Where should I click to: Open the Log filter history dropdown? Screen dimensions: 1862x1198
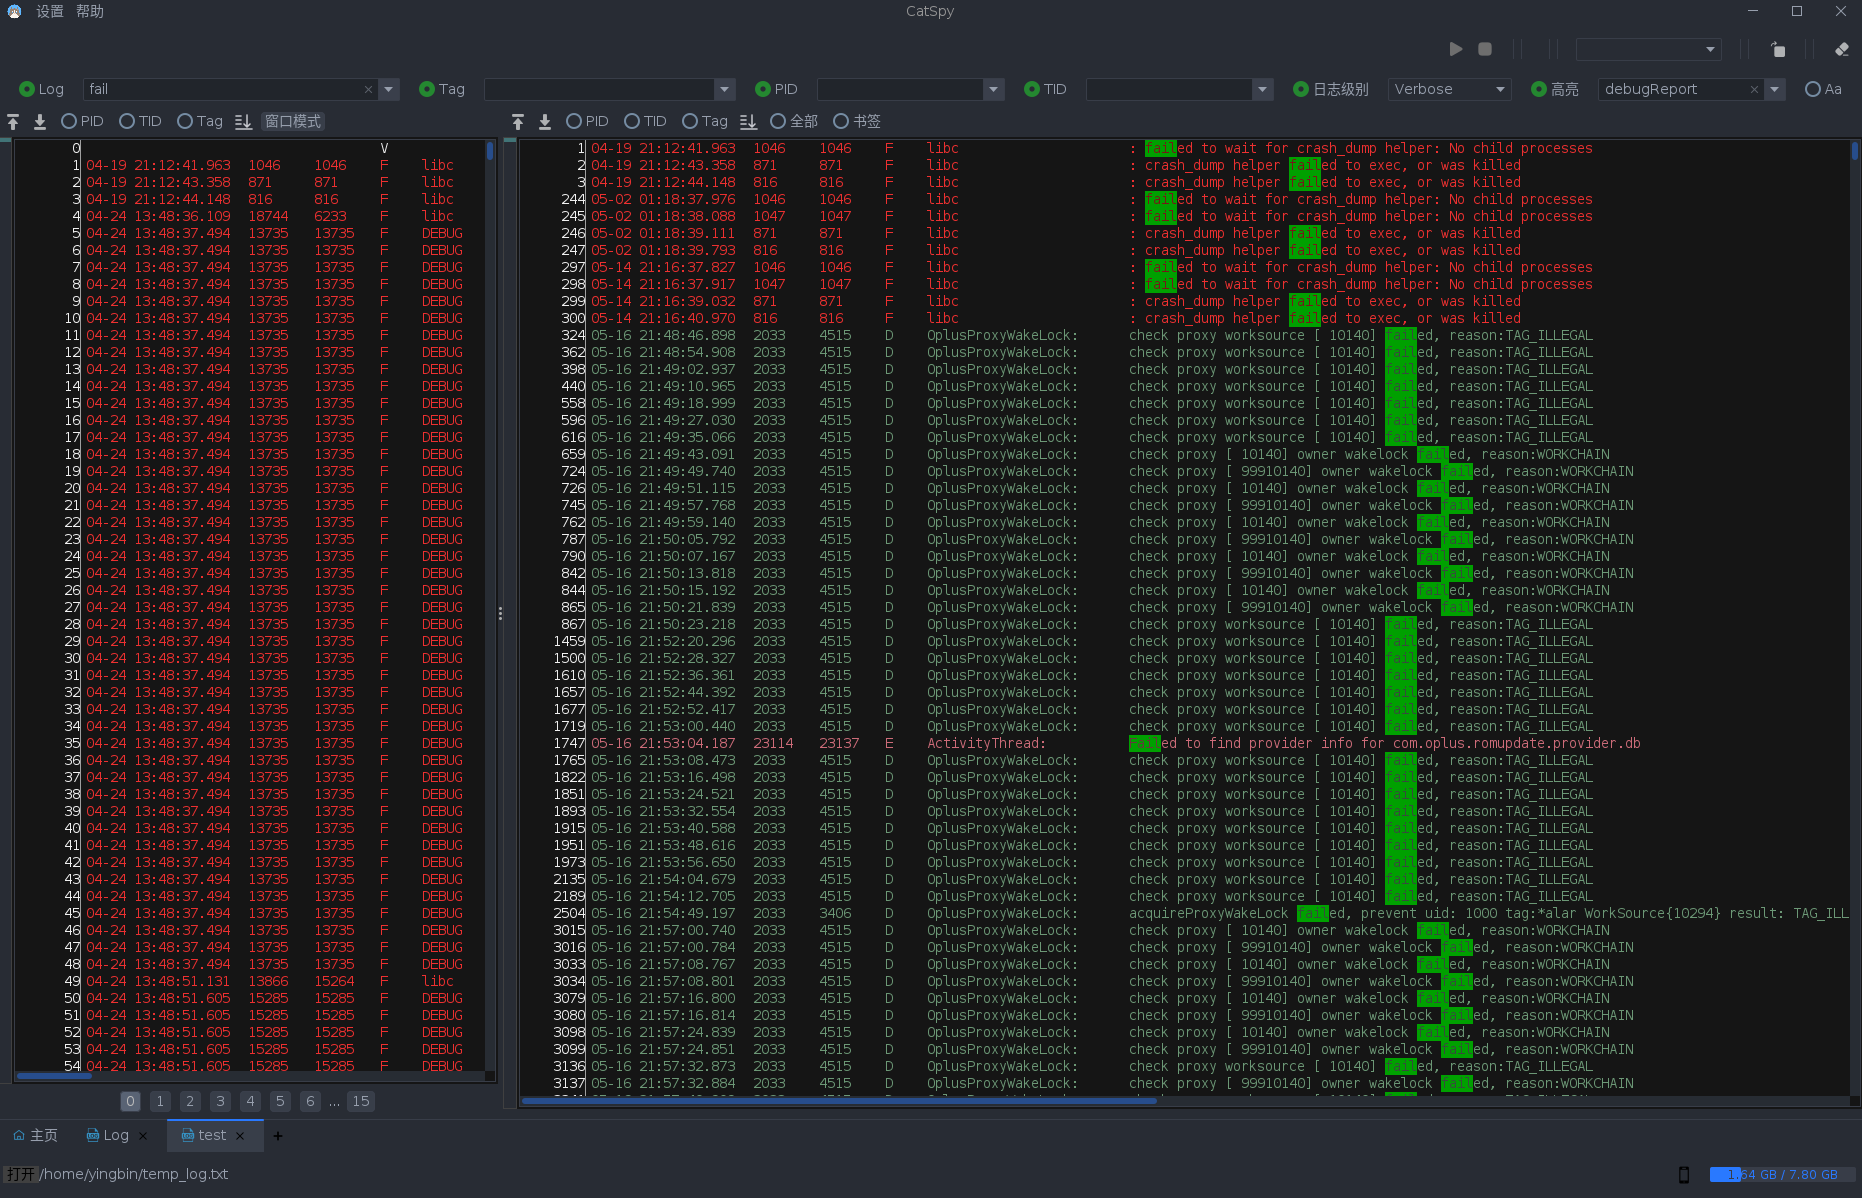click(389, 89)
